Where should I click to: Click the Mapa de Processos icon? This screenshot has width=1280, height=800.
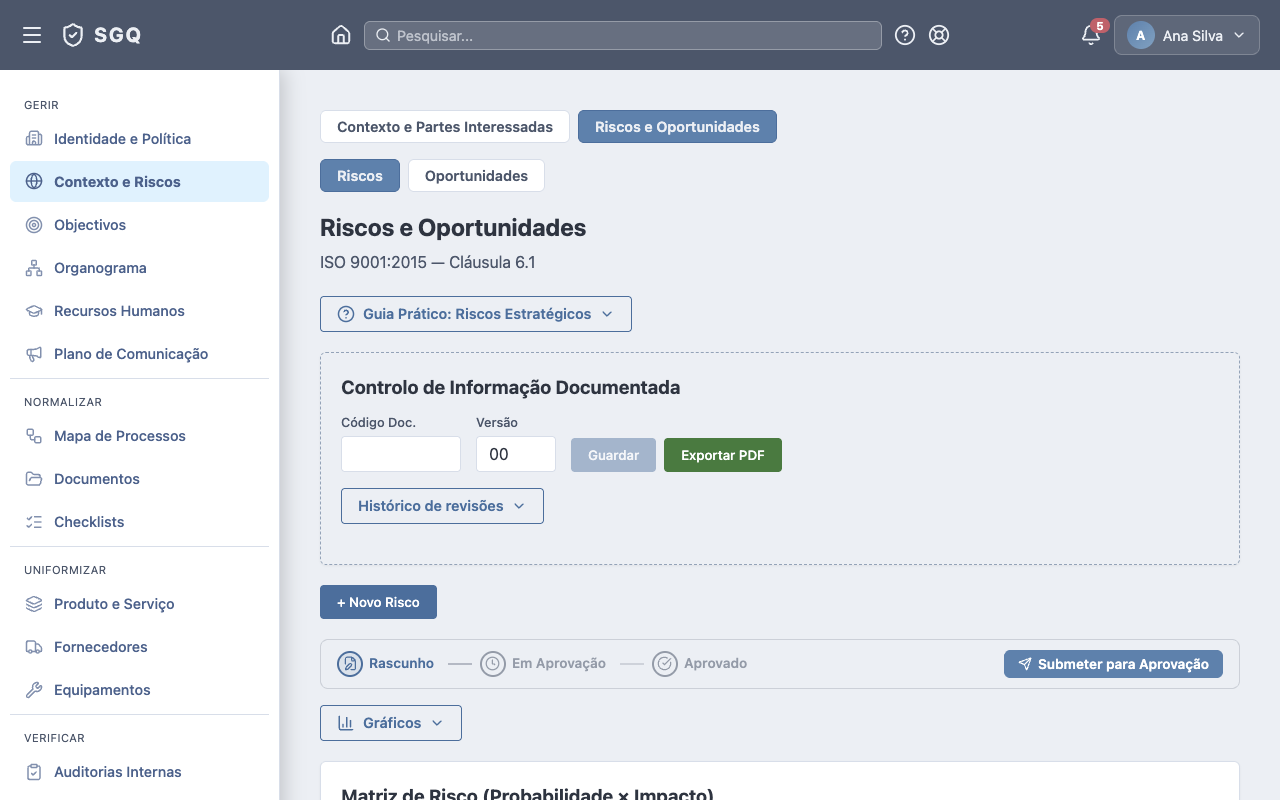pos(34,436)
